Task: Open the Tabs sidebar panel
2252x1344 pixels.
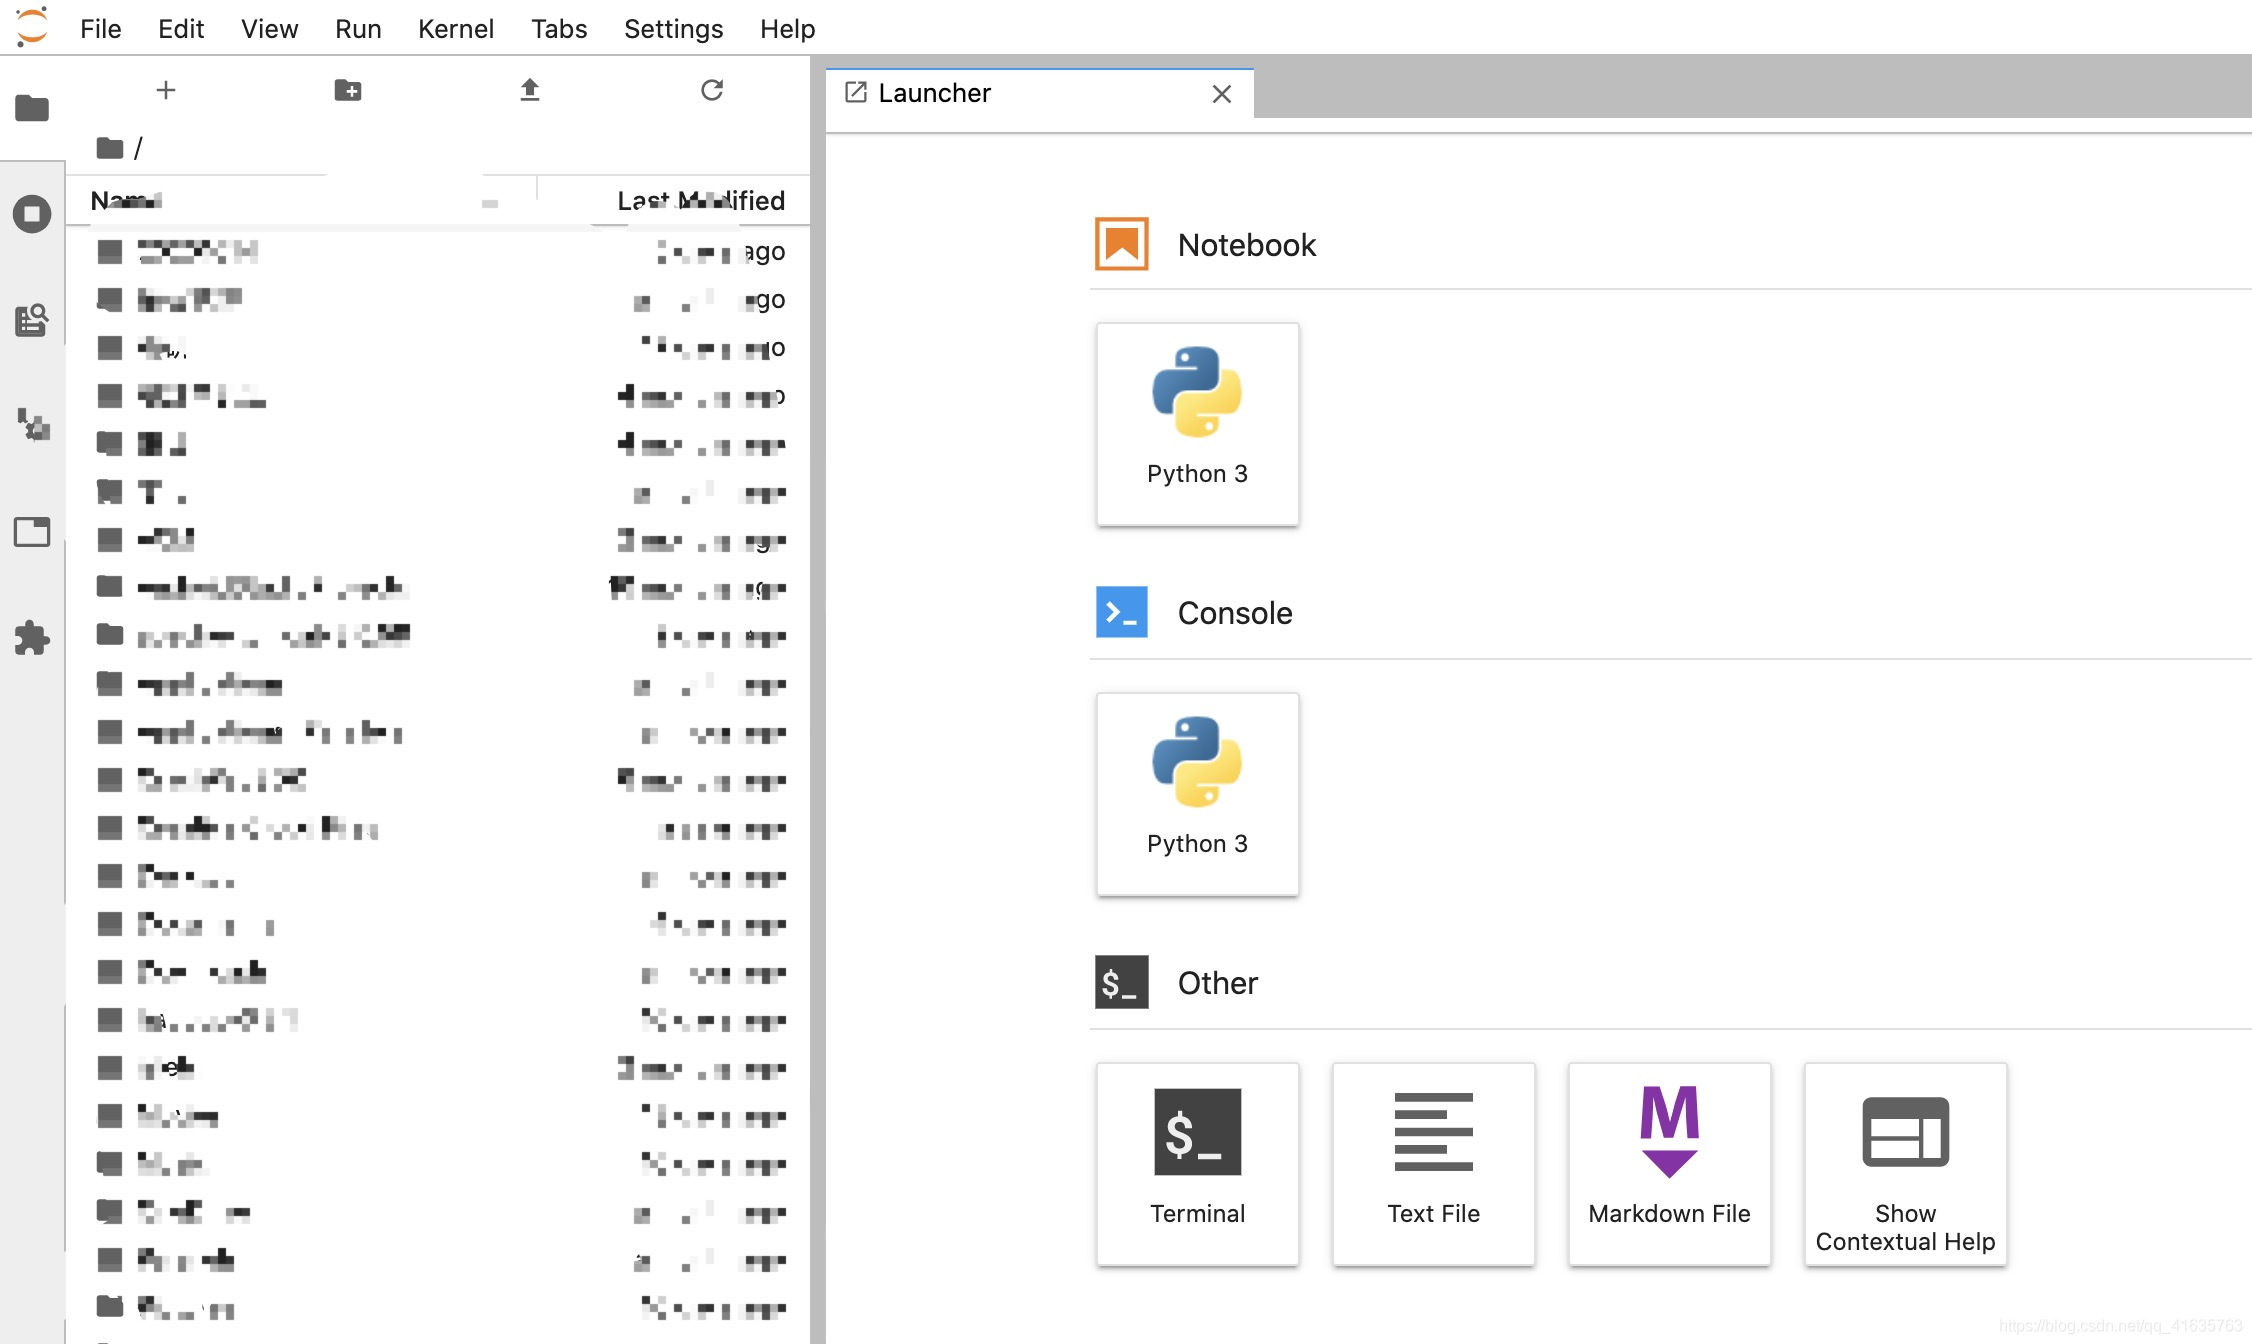Action: tap(32, 532)
